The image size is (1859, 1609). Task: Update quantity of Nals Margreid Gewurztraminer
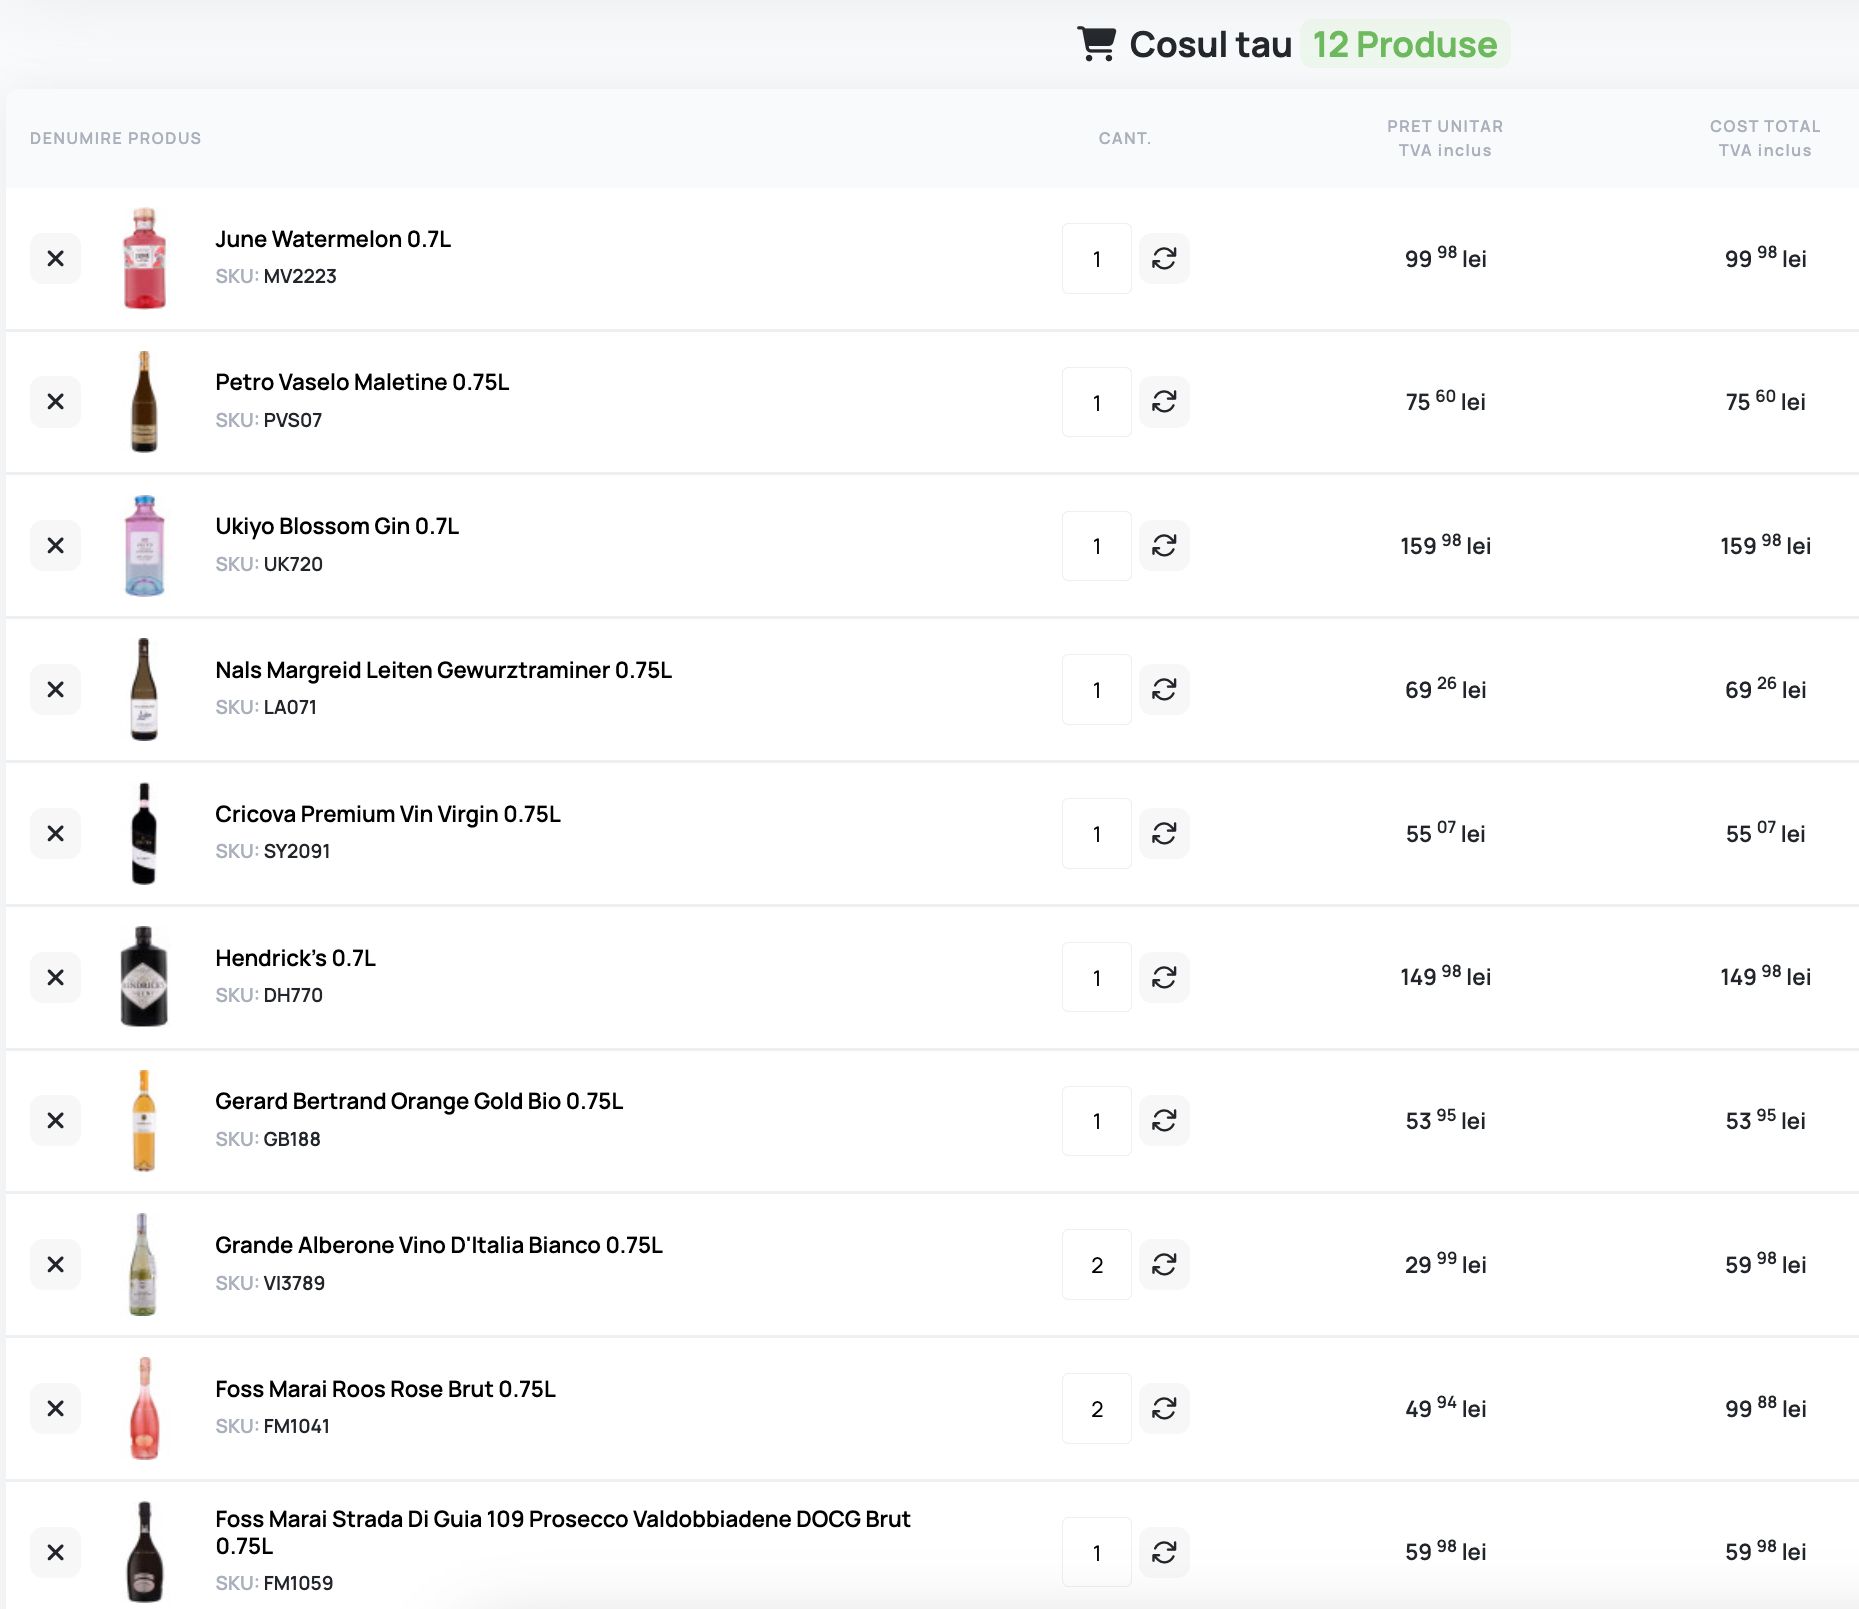[x=1164, y=690]
